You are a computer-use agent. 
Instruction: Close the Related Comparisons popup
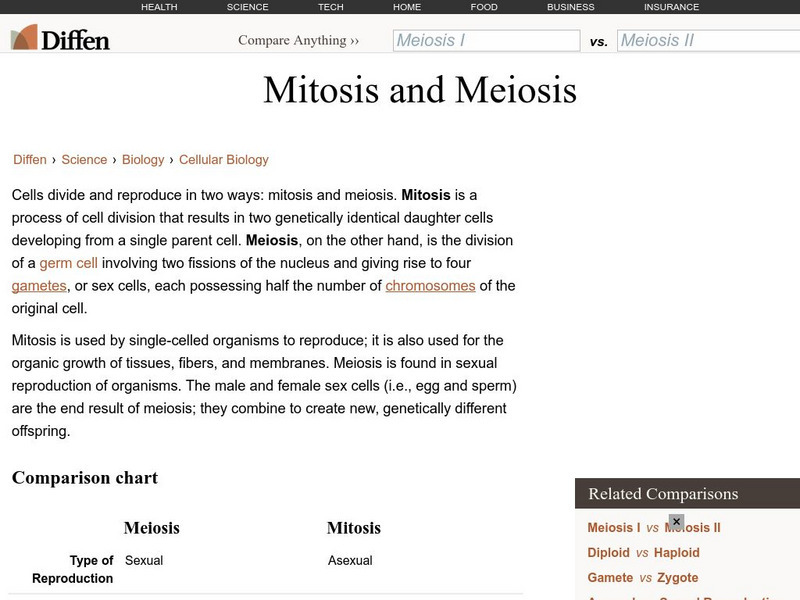click(676, 521)
